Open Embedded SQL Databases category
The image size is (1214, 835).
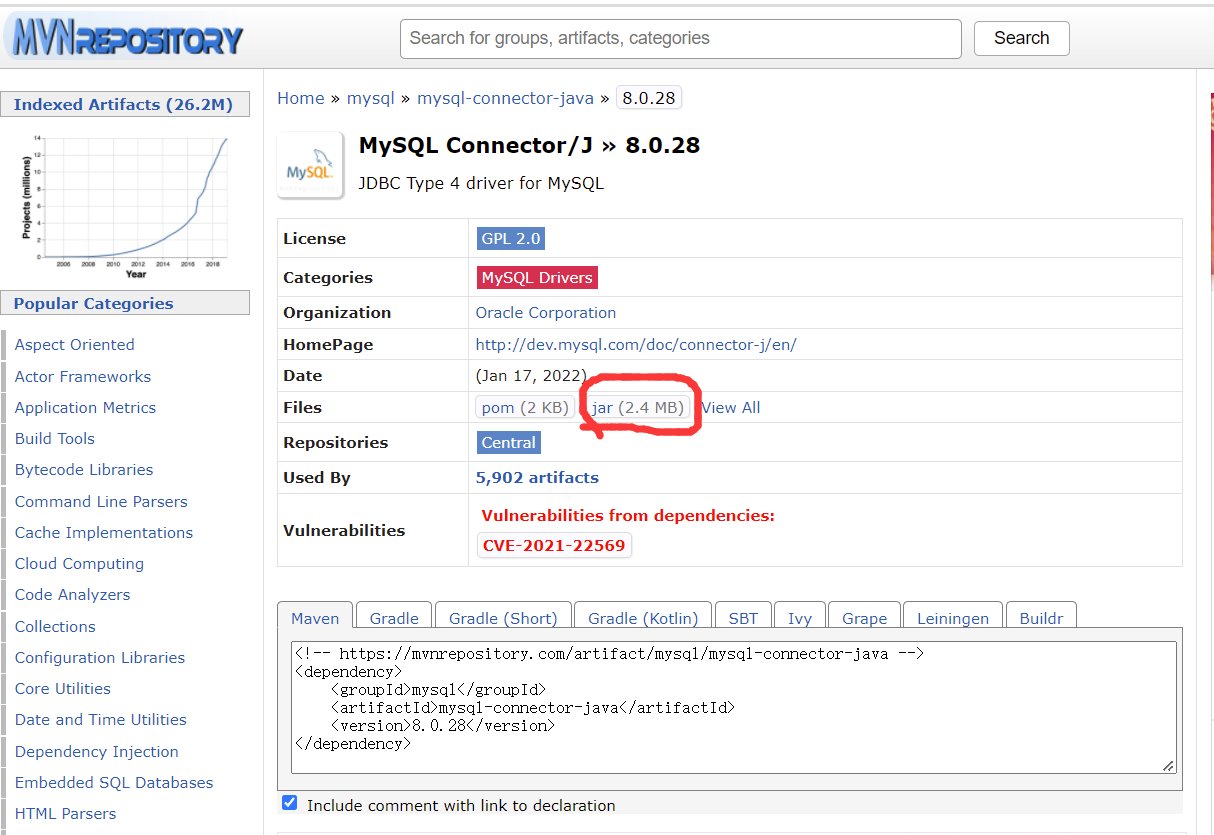coord(114,783)
